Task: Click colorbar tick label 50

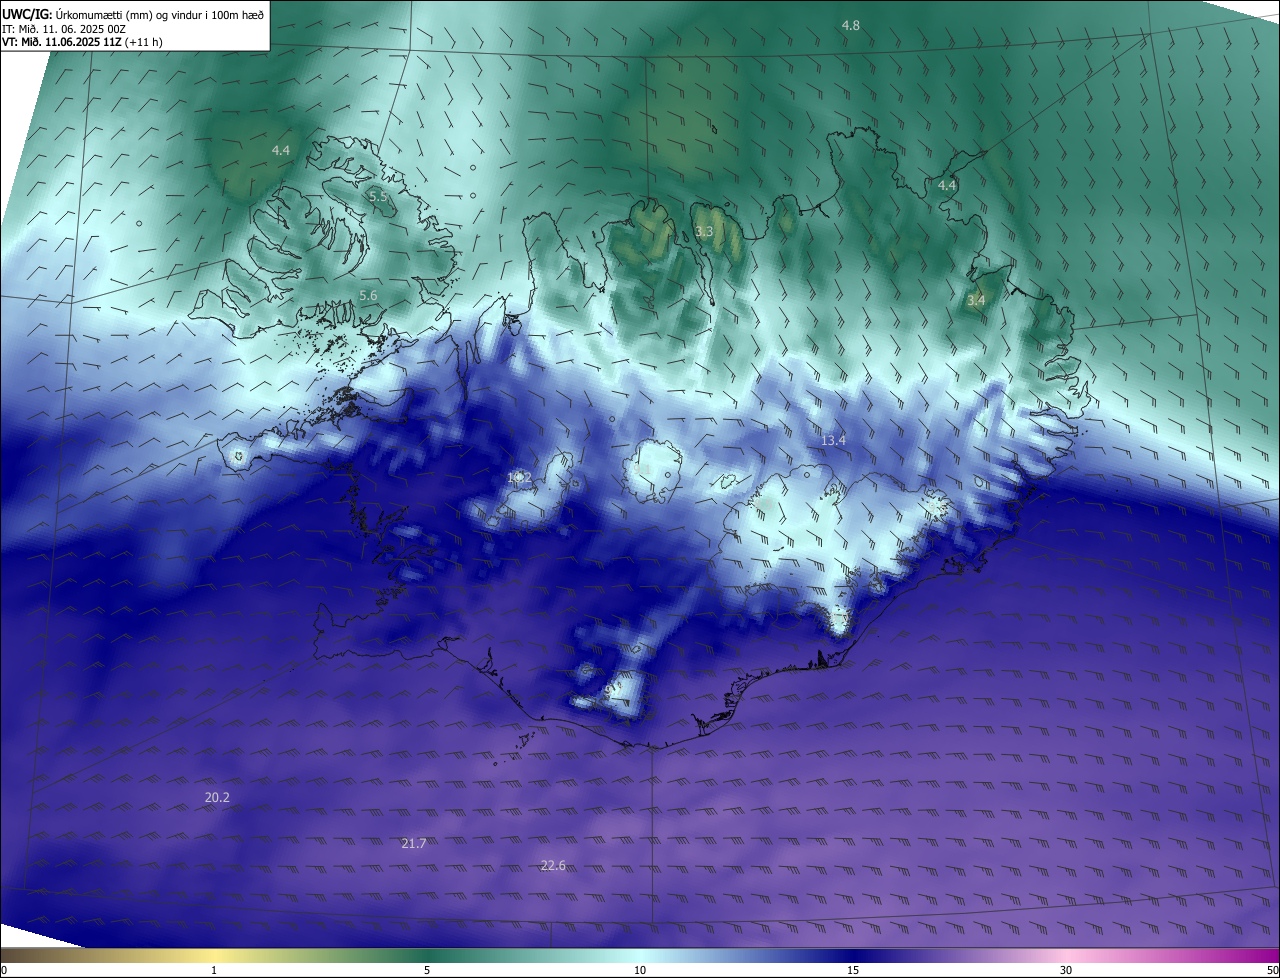Action: (1272, 970)
